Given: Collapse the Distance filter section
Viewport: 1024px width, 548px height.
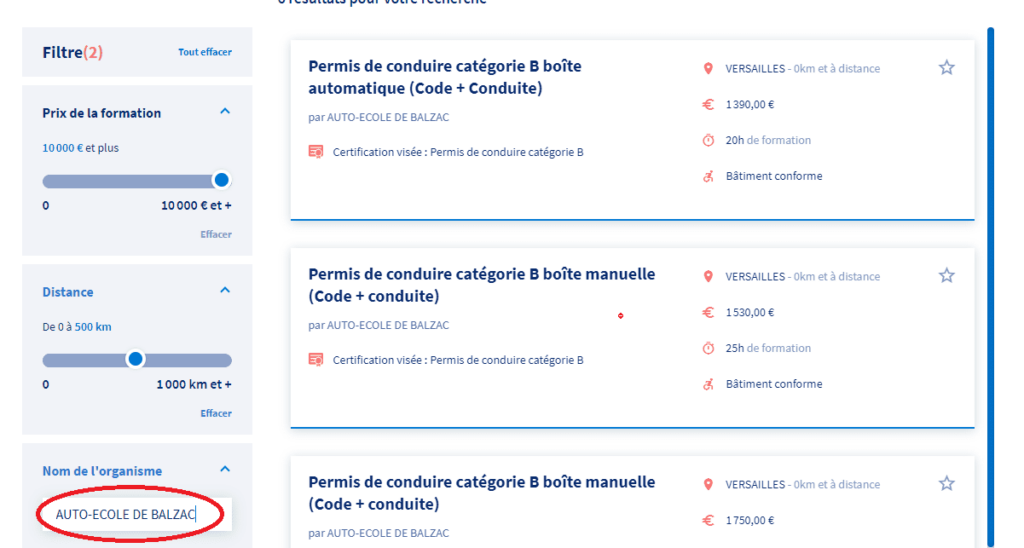Looking at the screenshot, I should [225, 291].
